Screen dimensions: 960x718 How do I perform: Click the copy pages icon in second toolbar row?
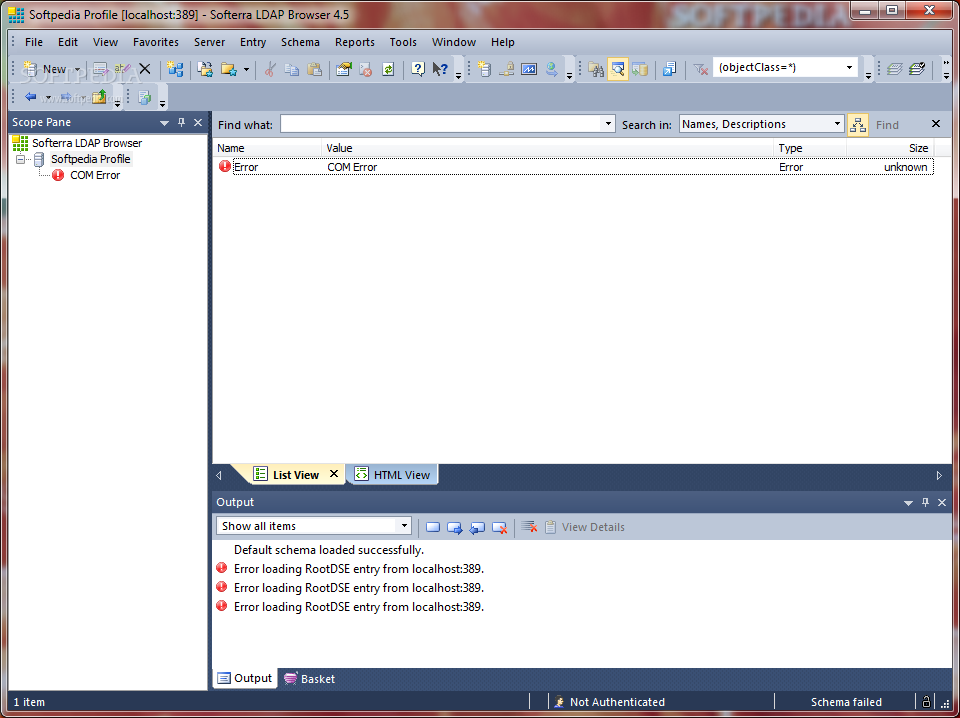144,97
